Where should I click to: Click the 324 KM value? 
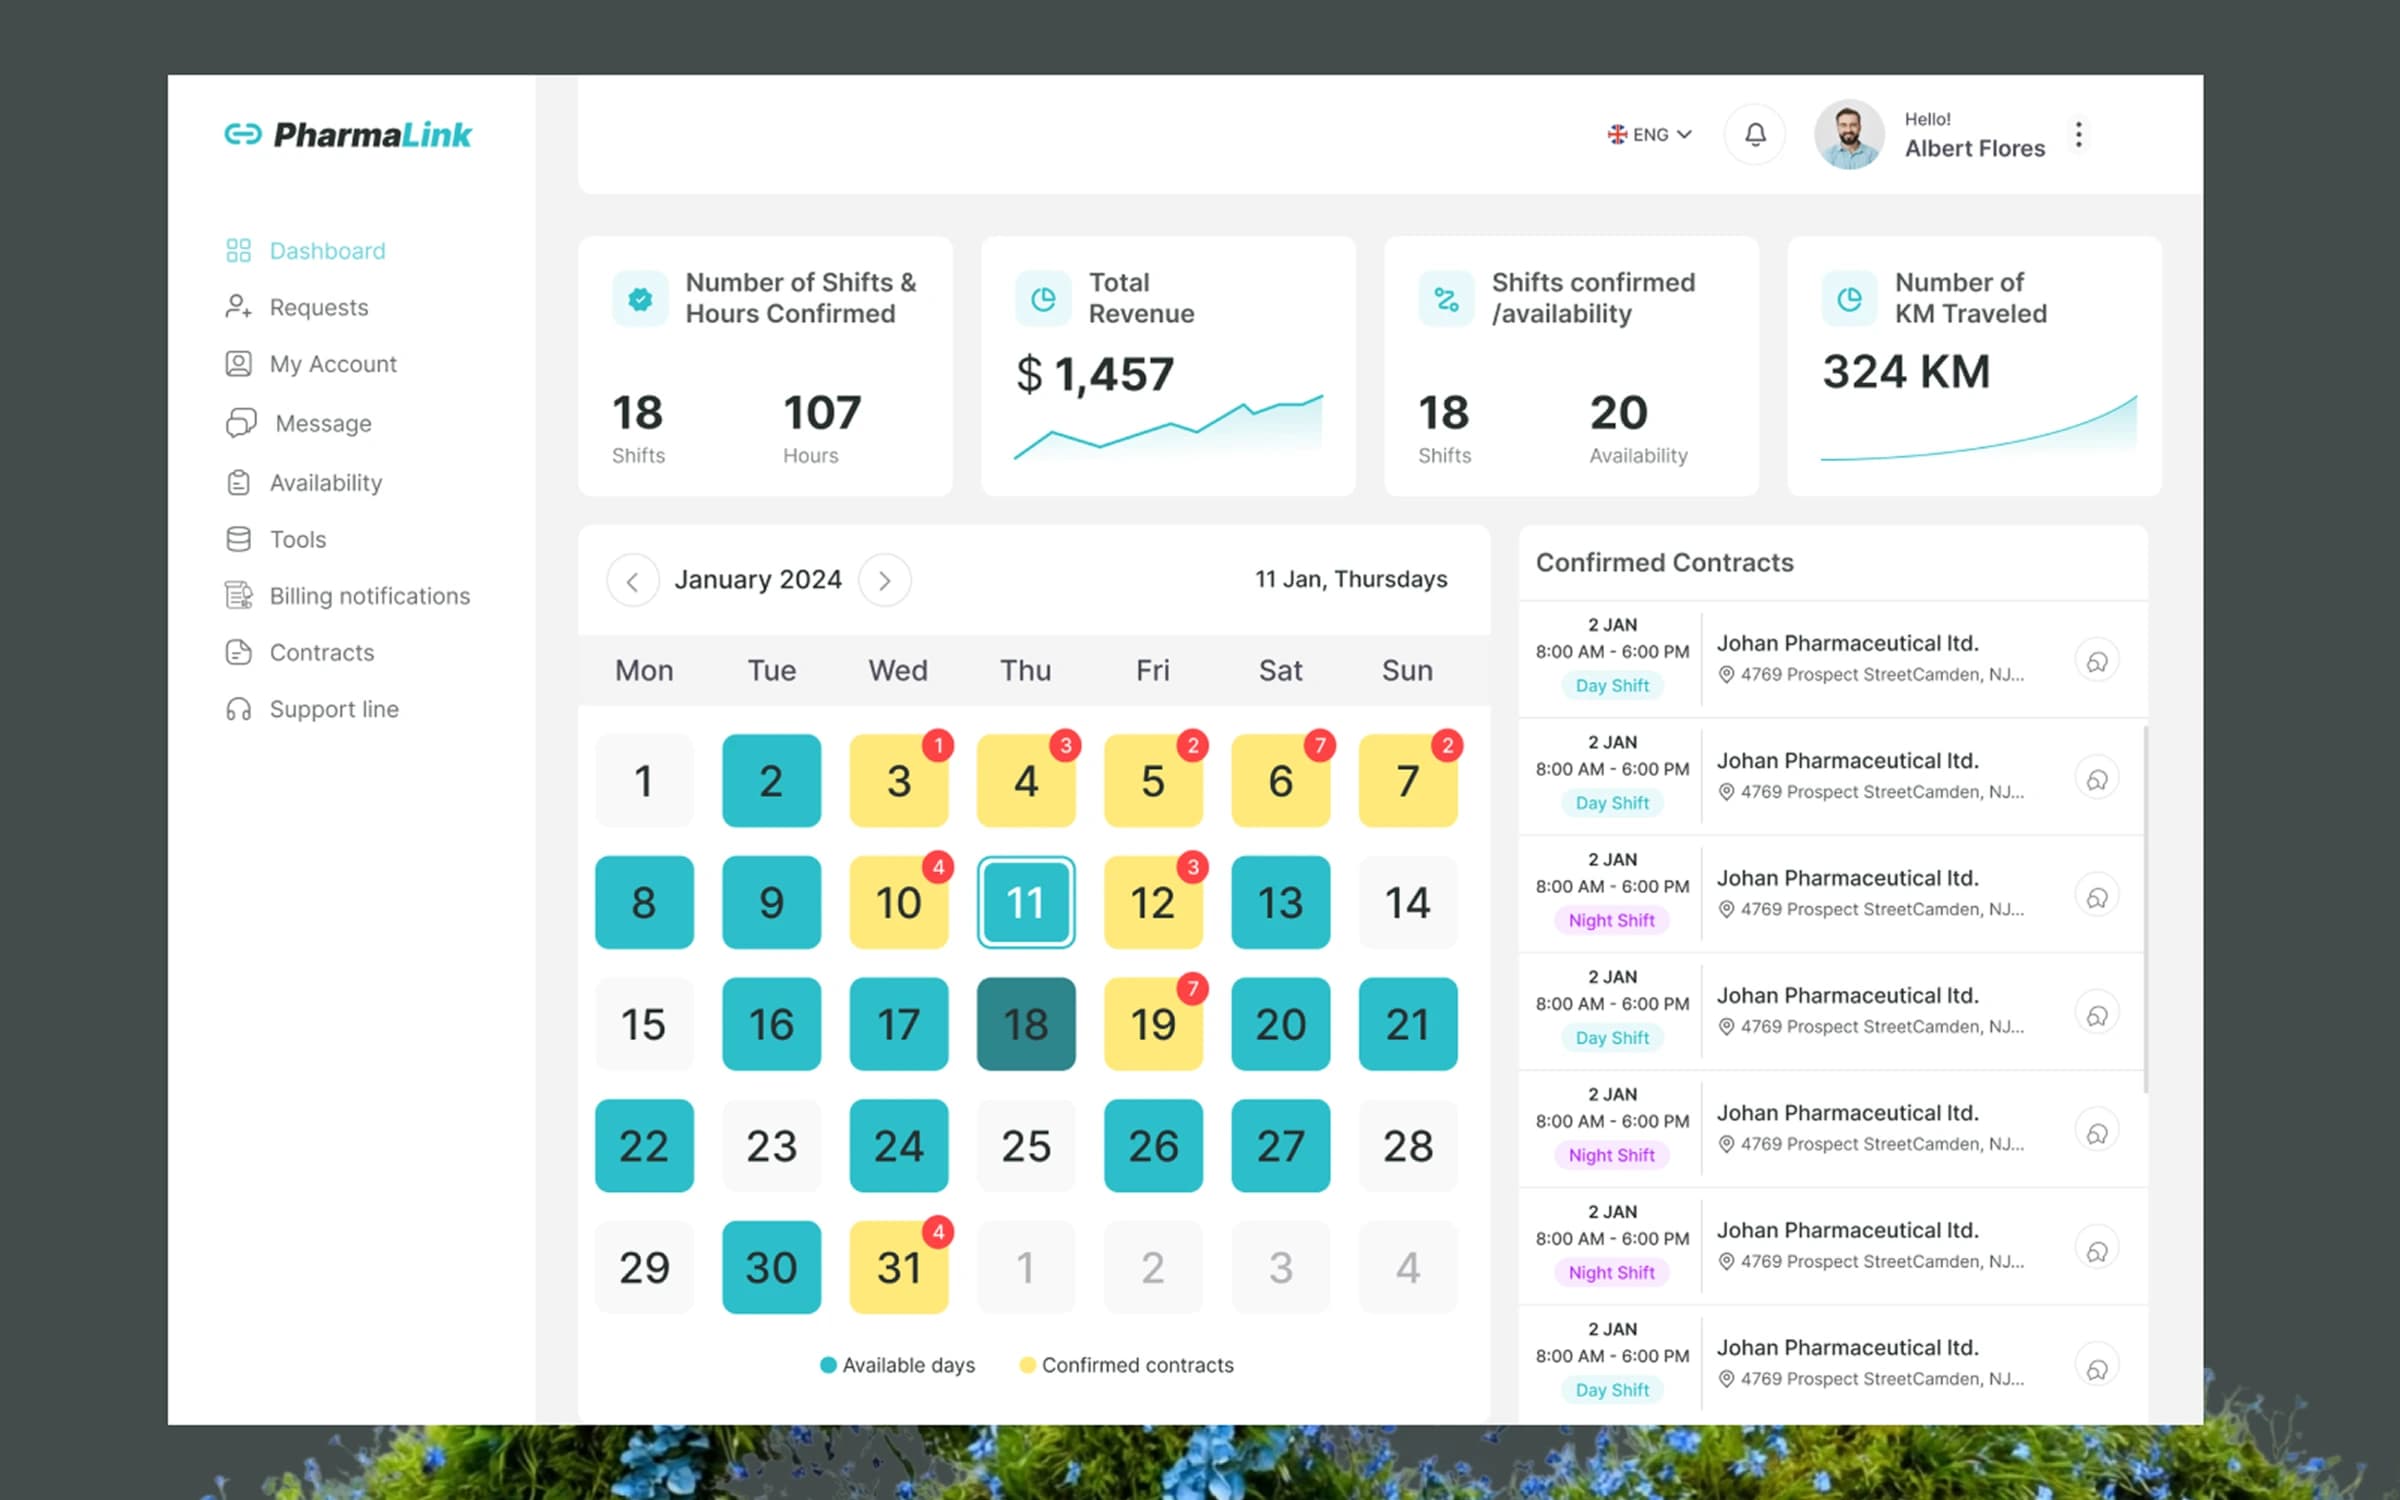point(1906,372)
